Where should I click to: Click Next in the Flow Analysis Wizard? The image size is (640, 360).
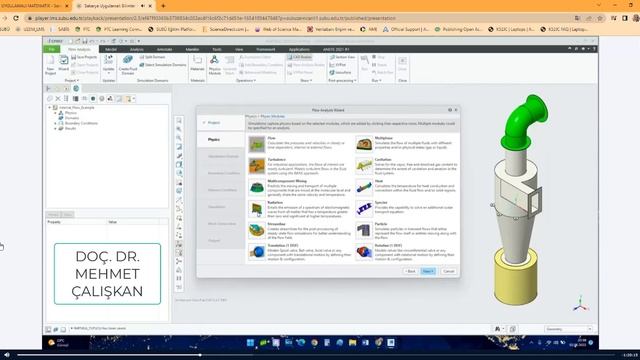(x=428, y=271)
